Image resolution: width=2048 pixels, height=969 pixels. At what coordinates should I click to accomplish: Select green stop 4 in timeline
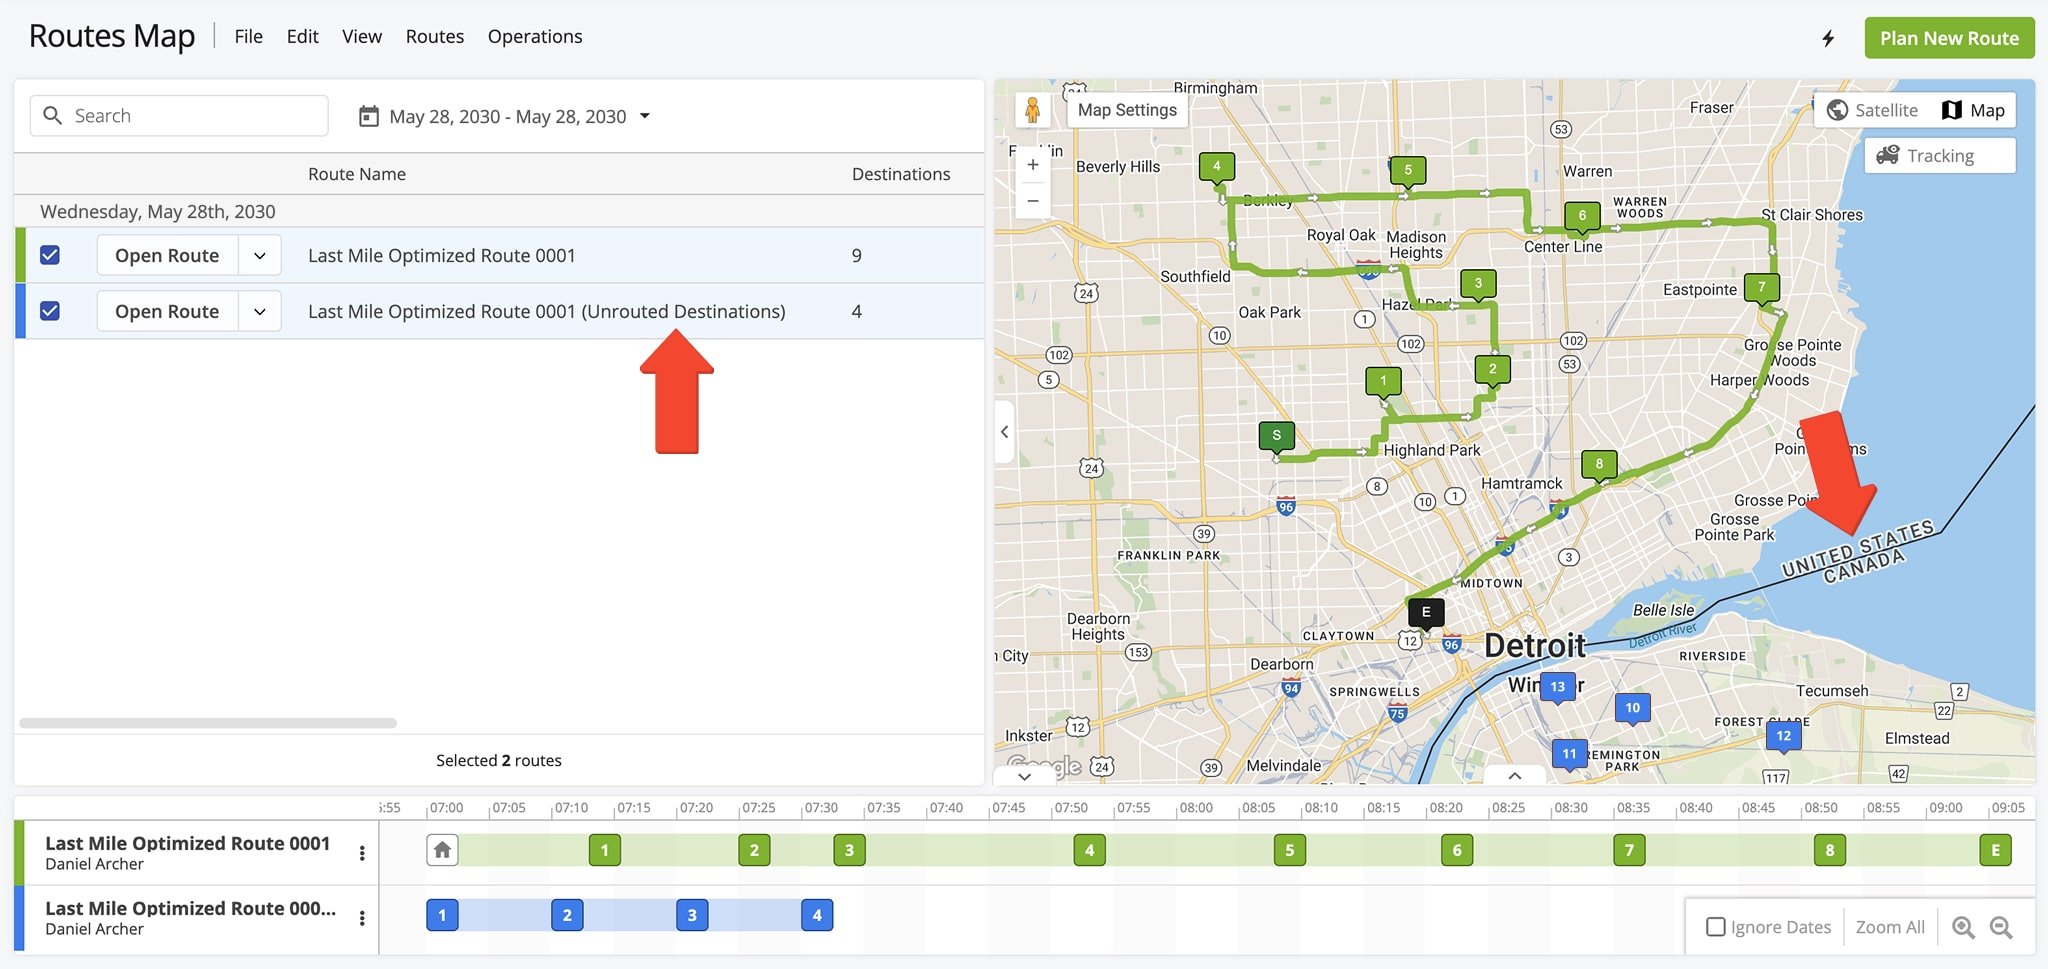pyautogui.click(x=1090, y=850)
